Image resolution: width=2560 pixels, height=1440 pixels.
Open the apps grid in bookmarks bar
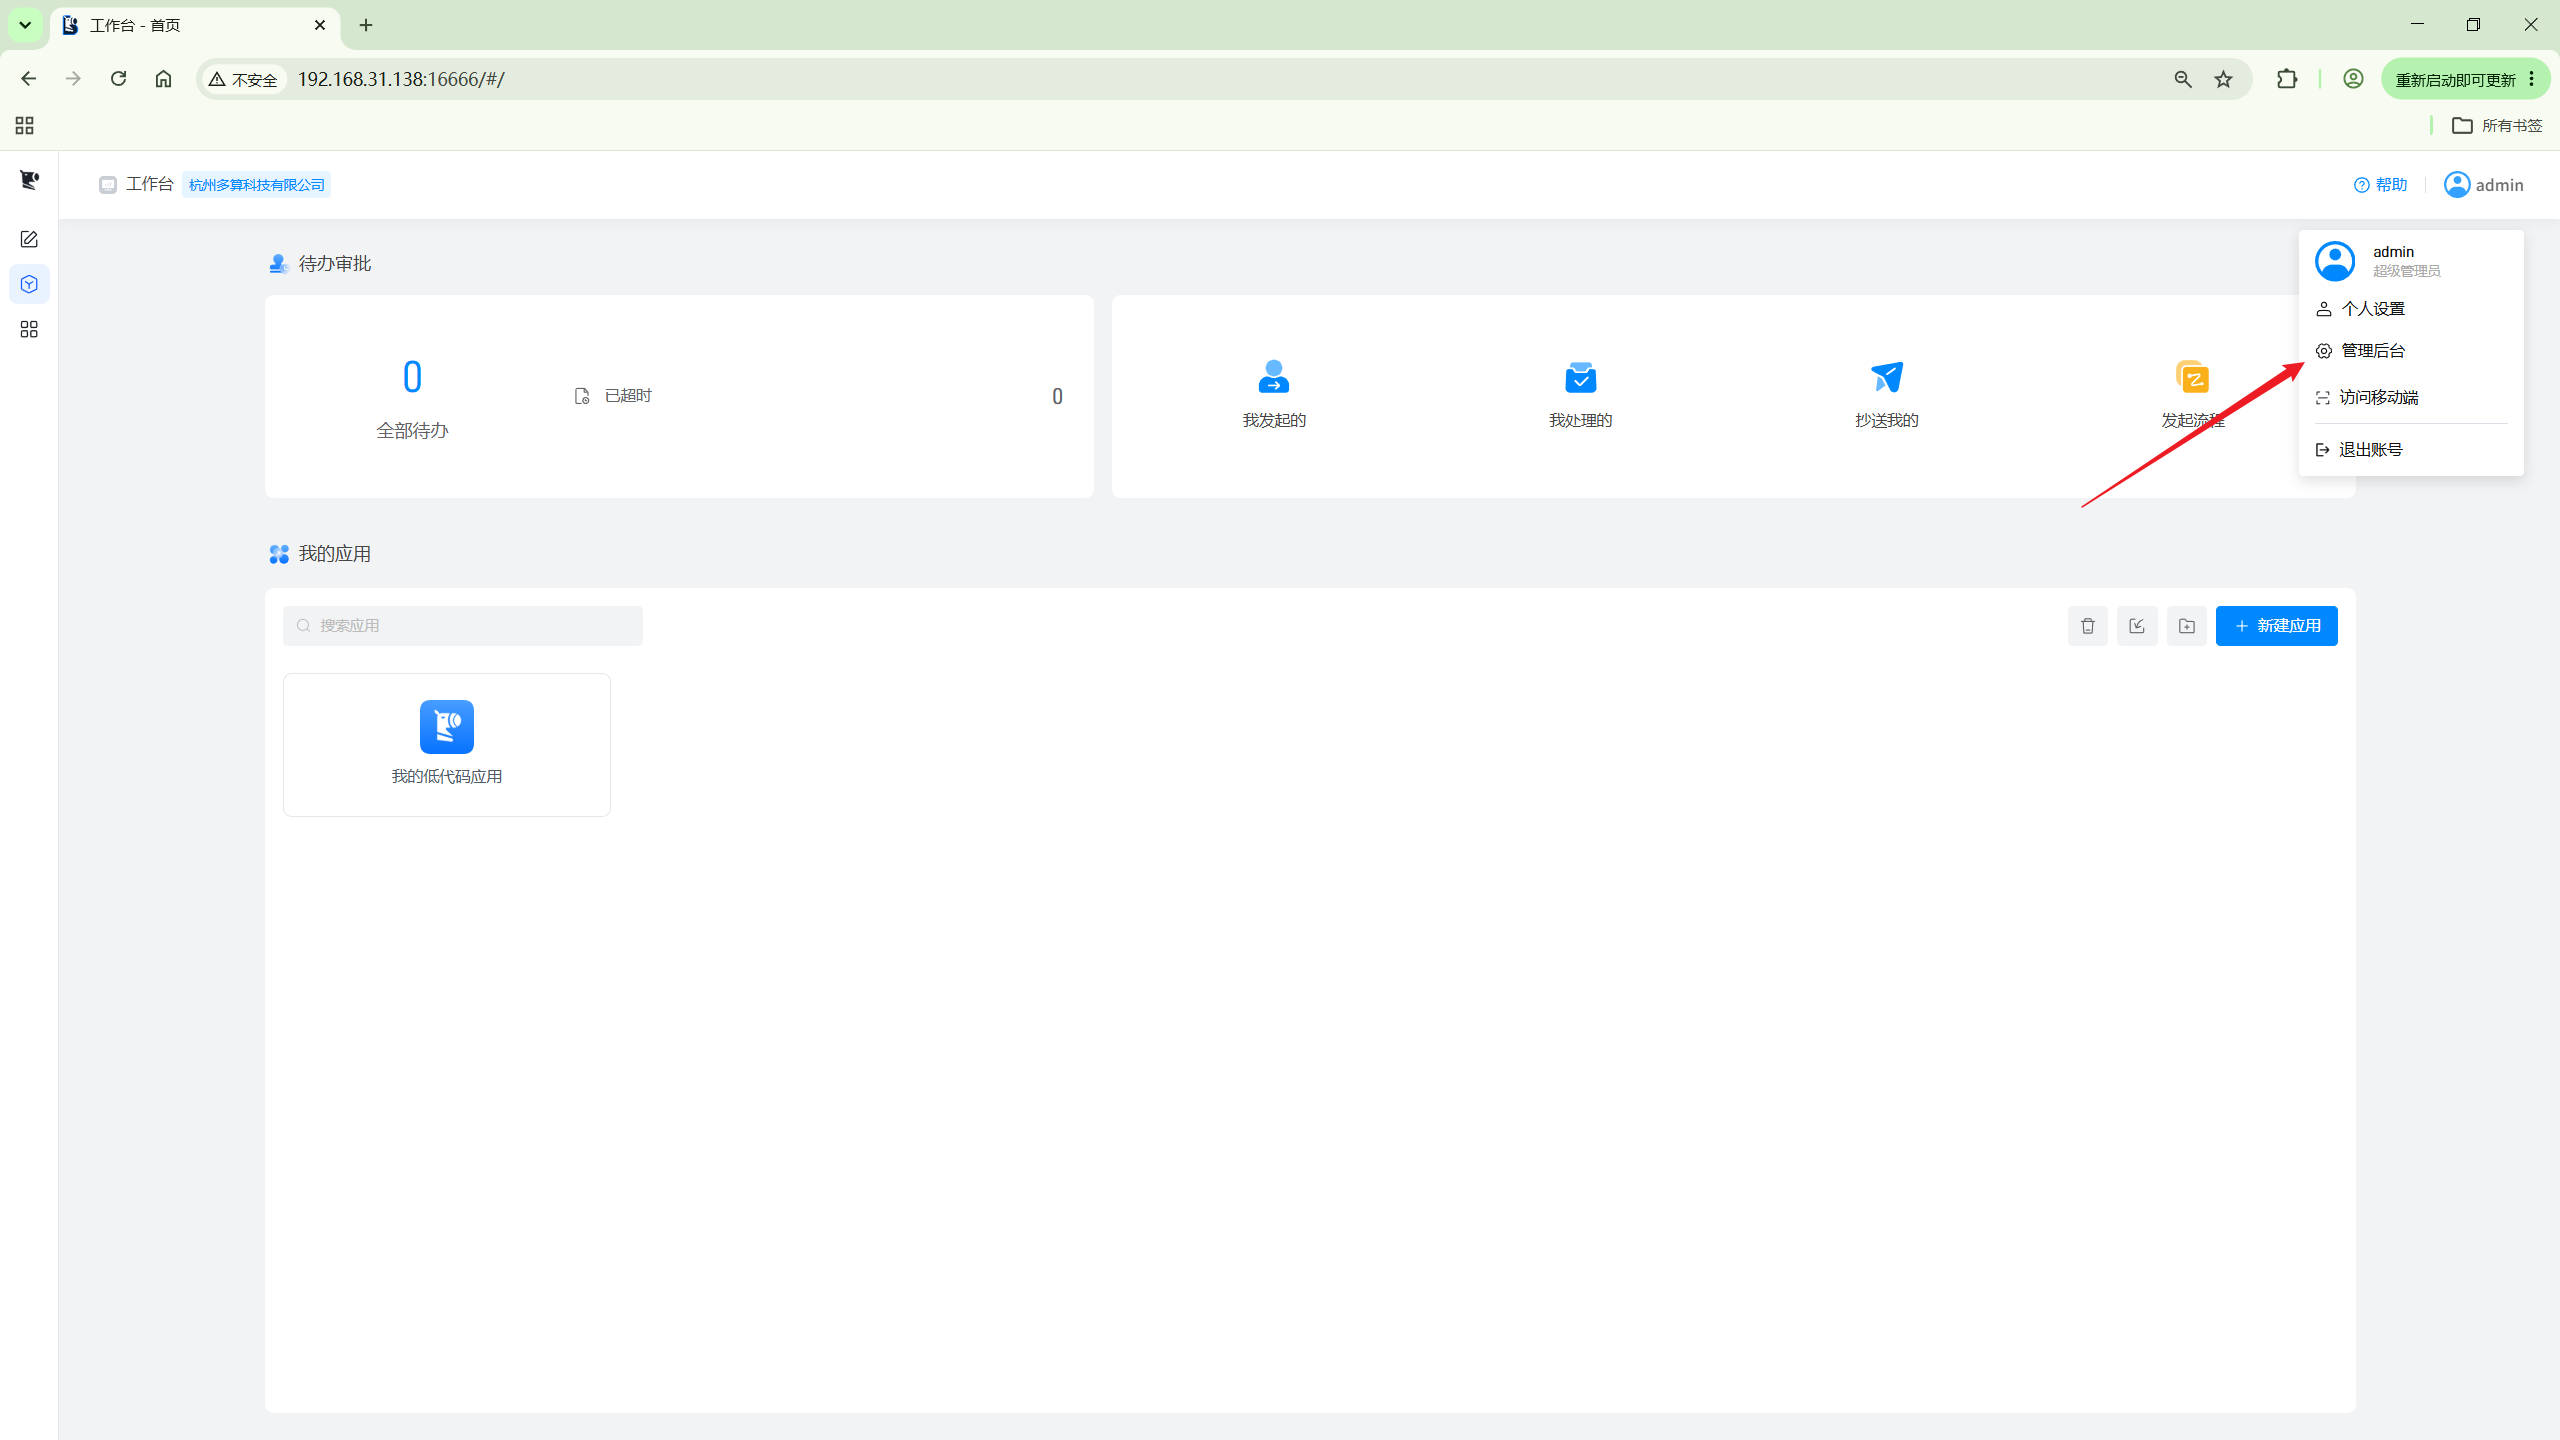click(x=25, y=125)
